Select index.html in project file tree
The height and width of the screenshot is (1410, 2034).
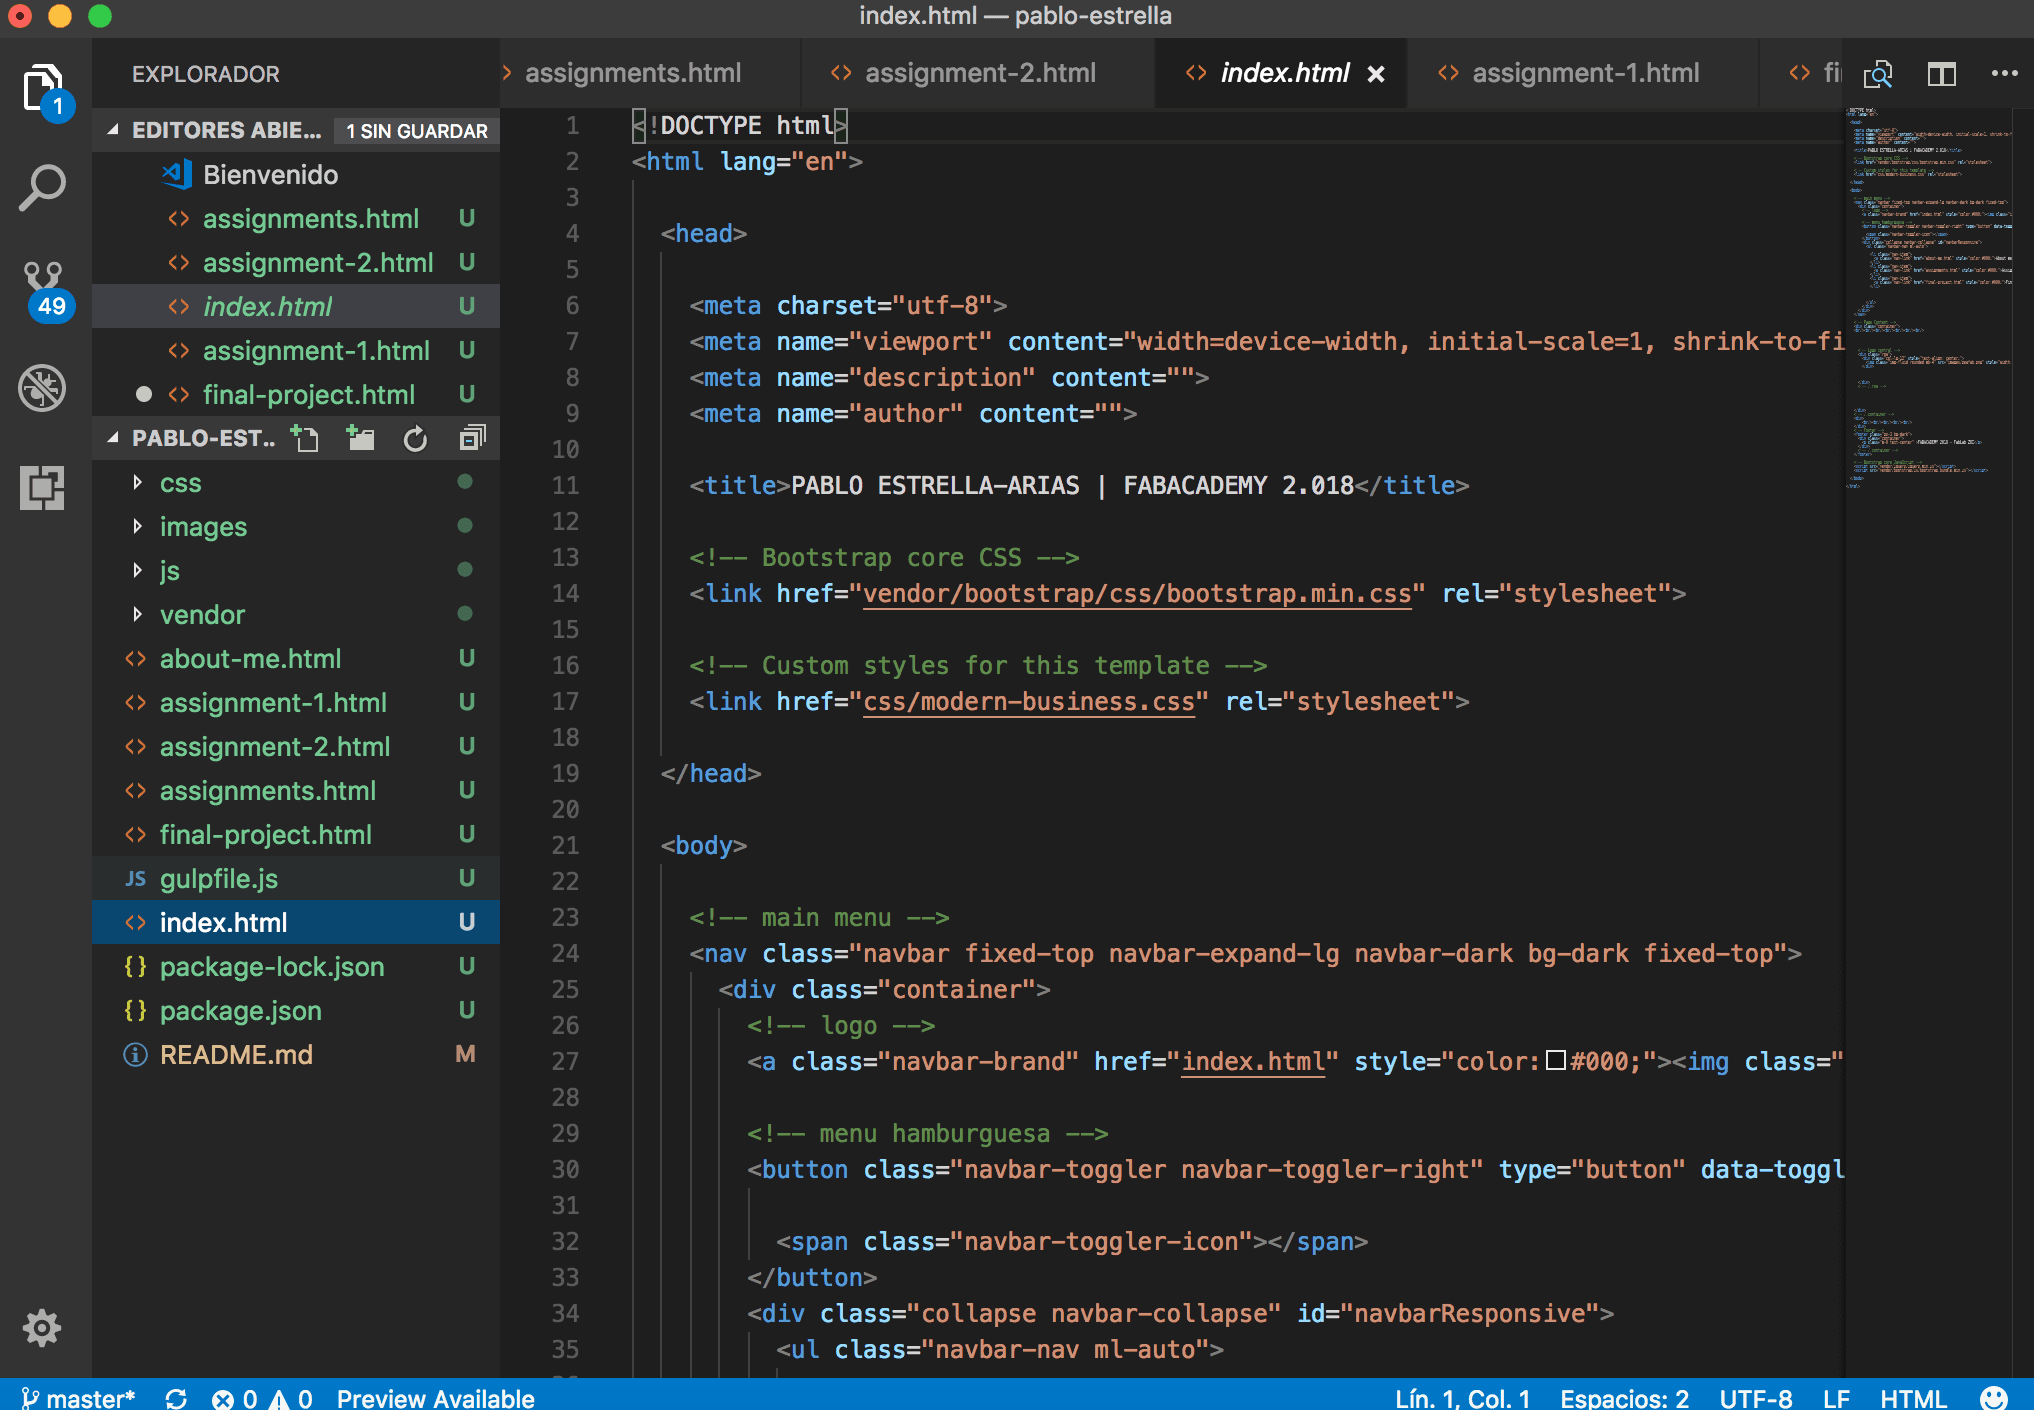point(296,922)
